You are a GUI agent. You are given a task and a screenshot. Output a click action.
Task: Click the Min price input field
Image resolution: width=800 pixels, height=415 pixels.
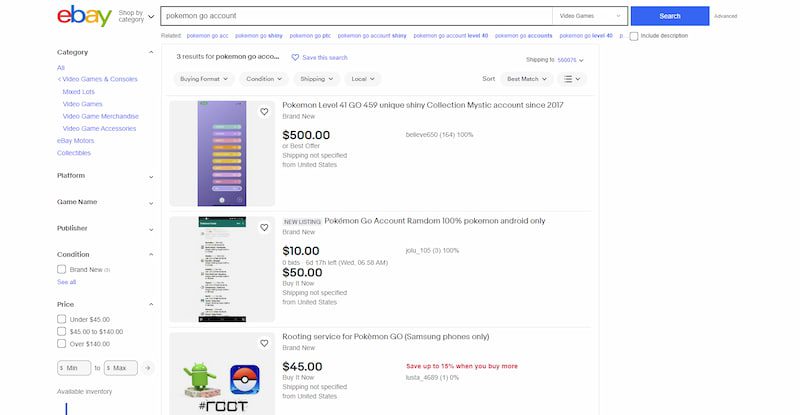pos(74,368)
